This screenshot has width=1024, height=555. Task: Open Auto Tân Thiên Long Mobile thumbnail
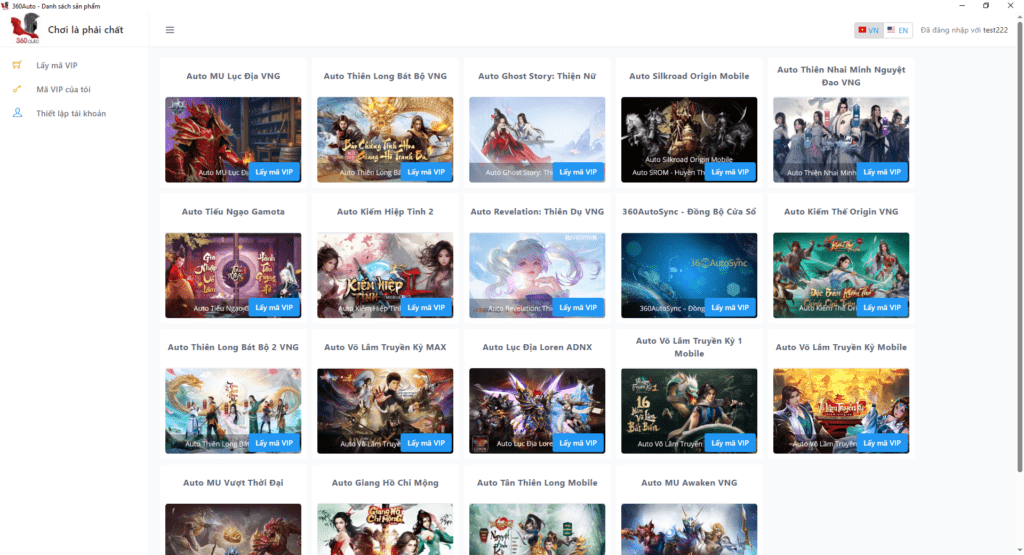(537, 530)
